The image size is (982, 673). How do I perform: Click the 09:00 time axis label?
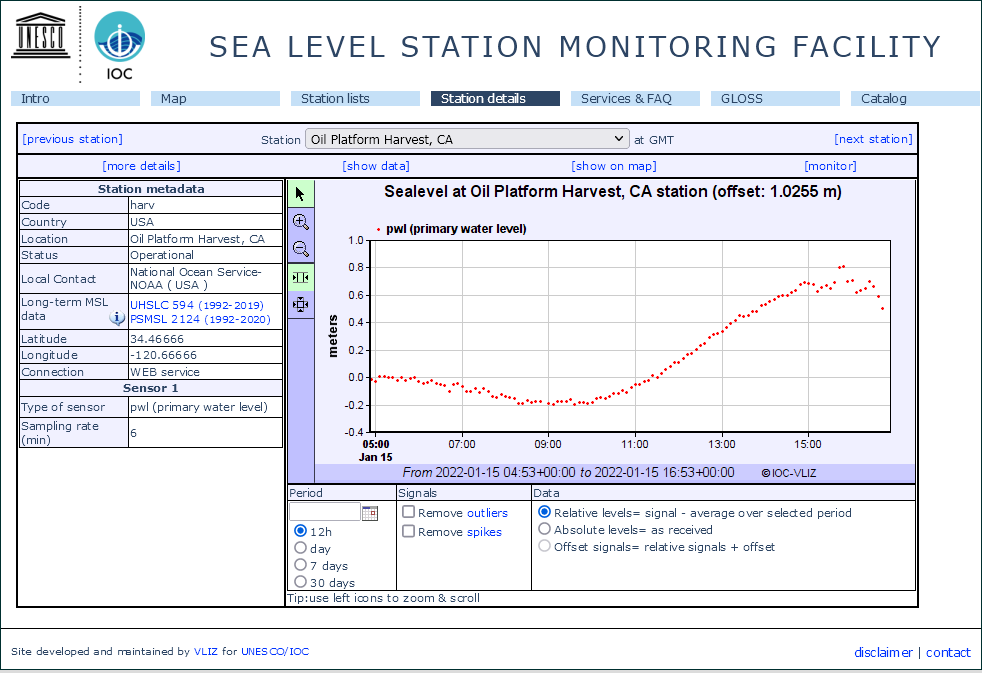[548, 444]
